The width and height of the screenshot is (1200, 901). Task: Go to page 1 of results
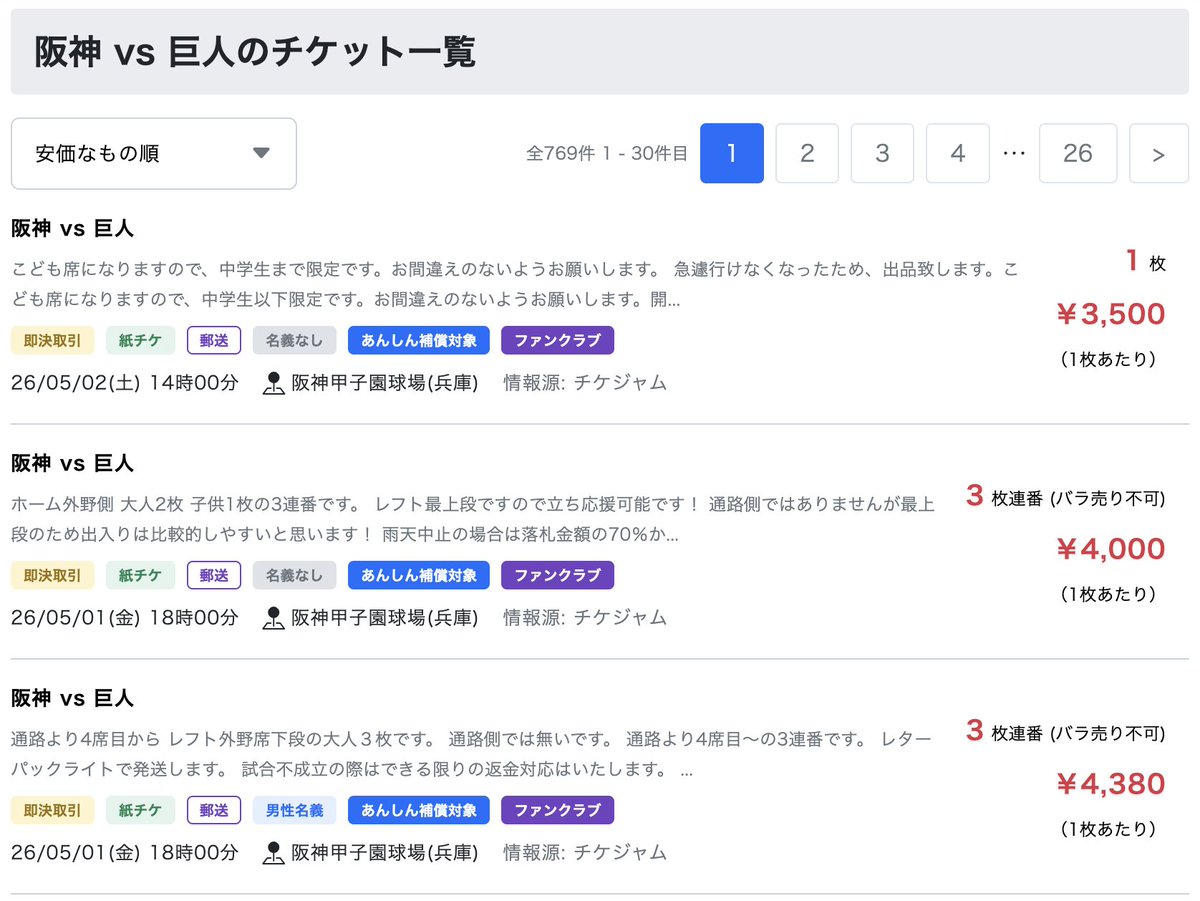click(732, 153)
